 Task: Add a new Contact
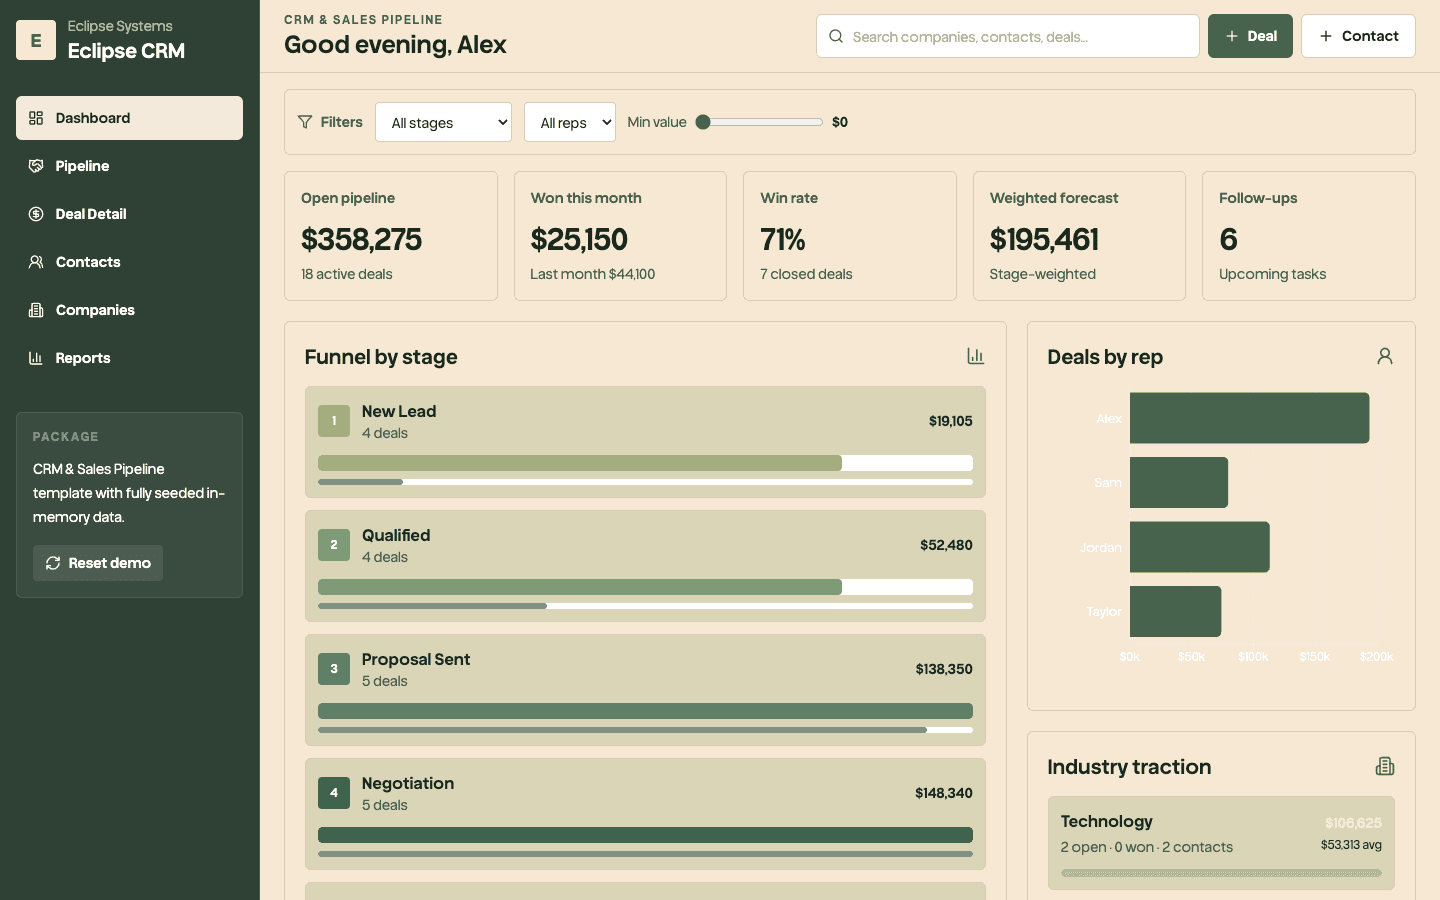pyautogui.click(x=1358, y=36)
